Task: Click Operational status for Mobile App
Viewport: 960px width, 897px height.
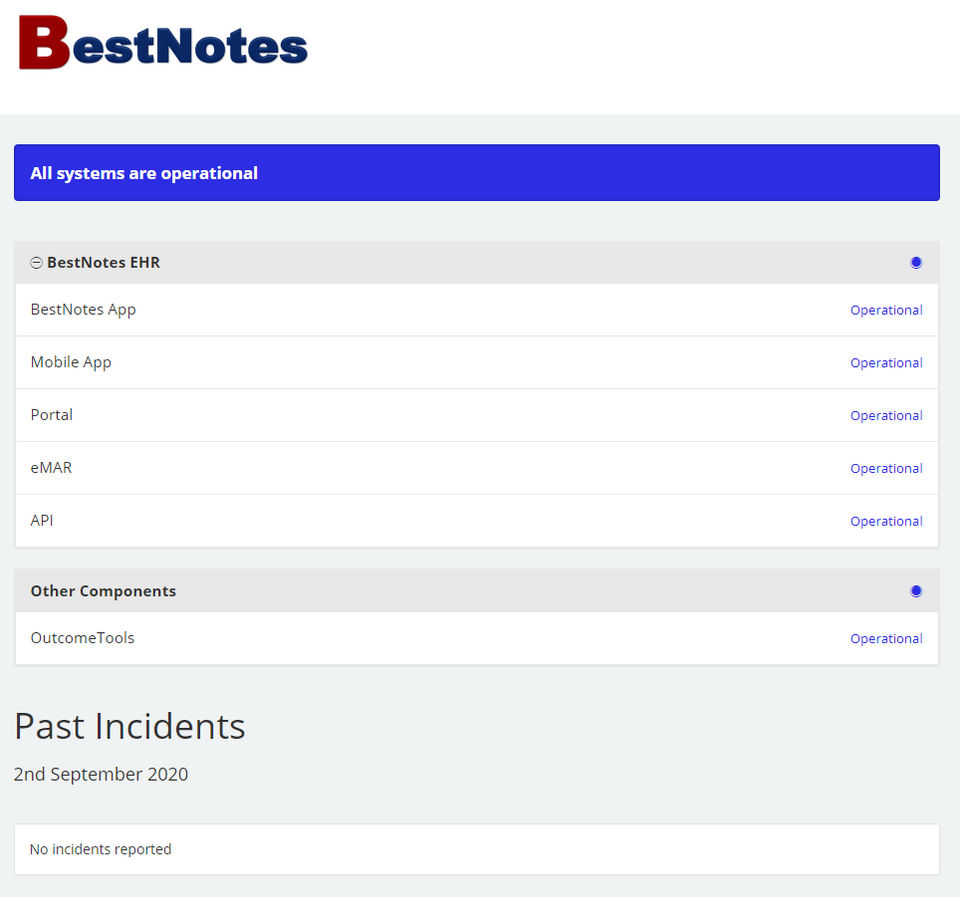Action: 886,363
